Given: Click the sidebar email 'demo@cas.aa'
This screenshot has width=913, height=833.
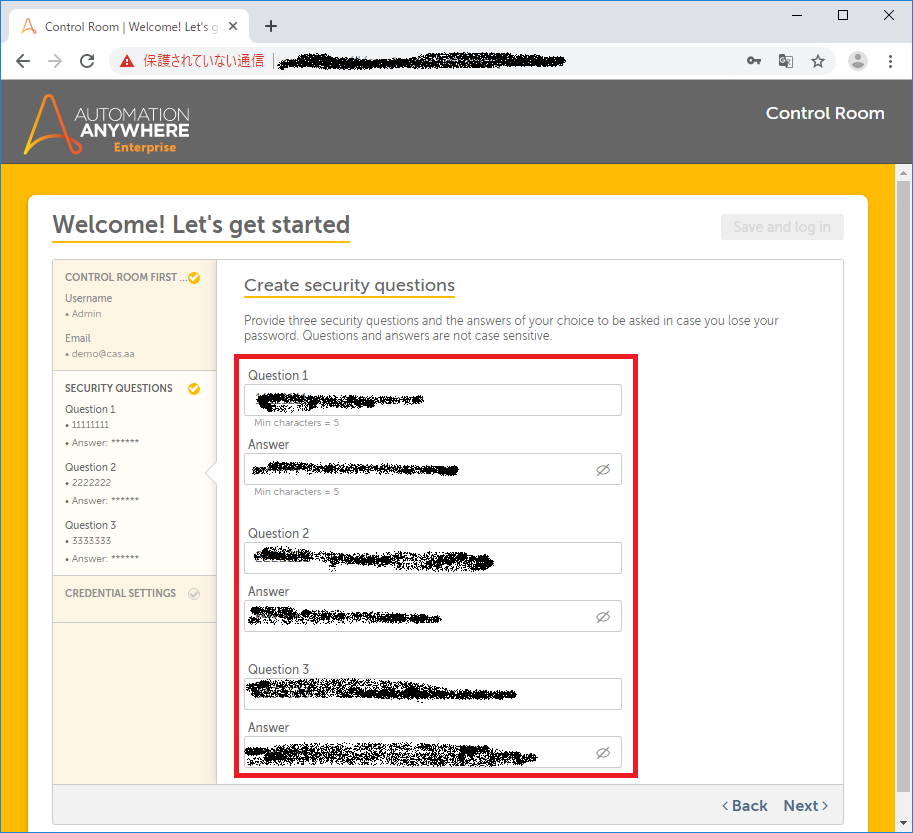Looking at the screenshot, I should pos(103,354).
